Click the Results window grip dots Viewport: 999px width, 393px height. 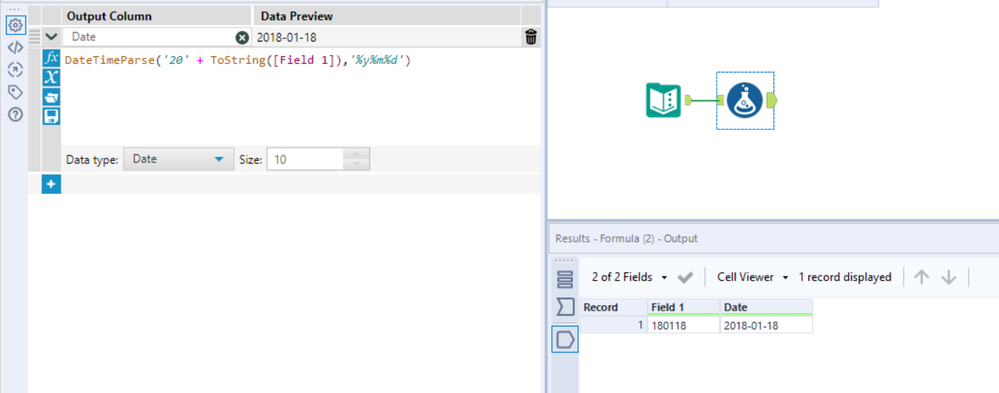click(x=564, y=261)
